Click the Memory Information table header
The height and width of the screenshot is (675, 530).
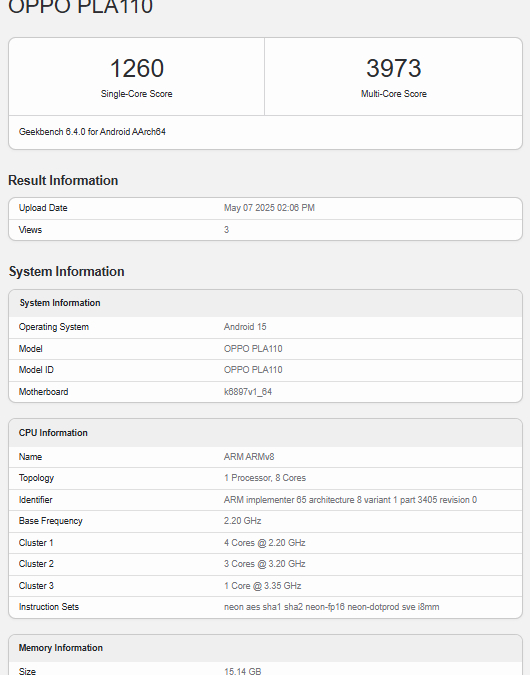[x=265, y=648]
